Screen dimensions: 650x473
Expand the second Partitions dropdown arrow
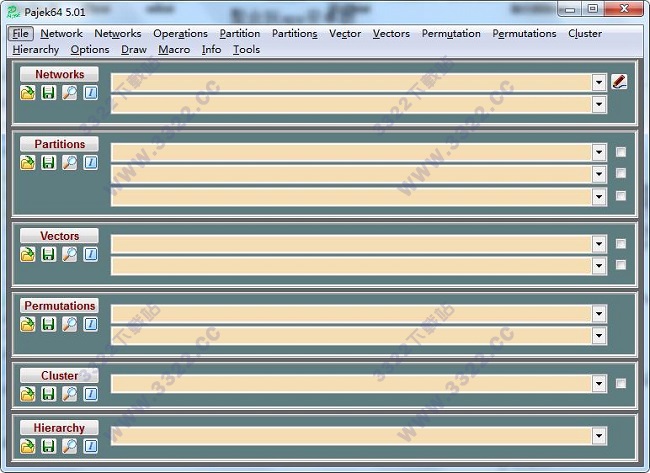[599, 174]
